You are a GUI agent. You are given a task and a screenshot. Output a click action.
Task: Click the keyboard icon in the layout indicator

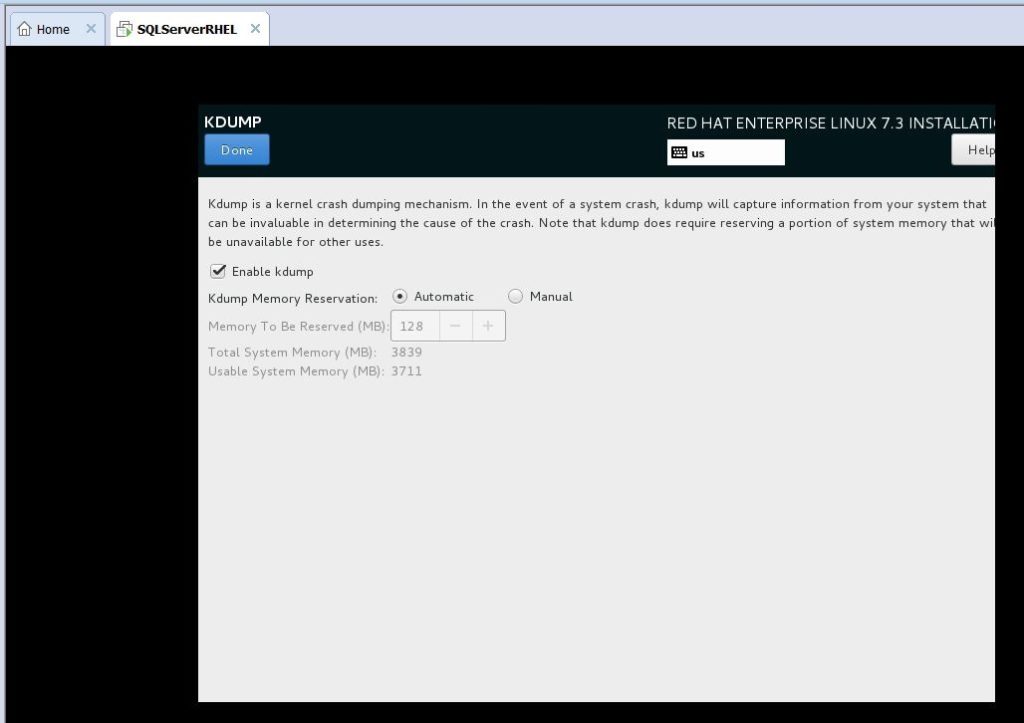click(x=679, y=153)
